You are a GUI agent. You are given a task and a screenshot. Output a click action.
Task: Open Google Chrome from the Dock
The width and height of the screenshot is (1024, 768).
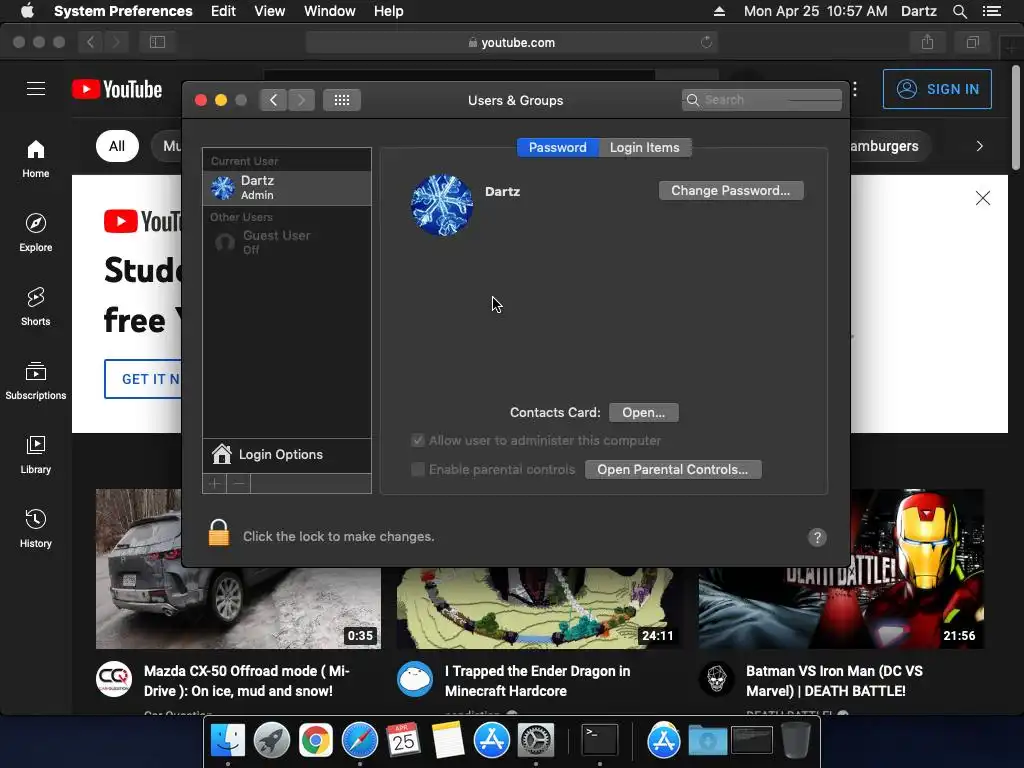pyautogui.click(x=315, y=741)
